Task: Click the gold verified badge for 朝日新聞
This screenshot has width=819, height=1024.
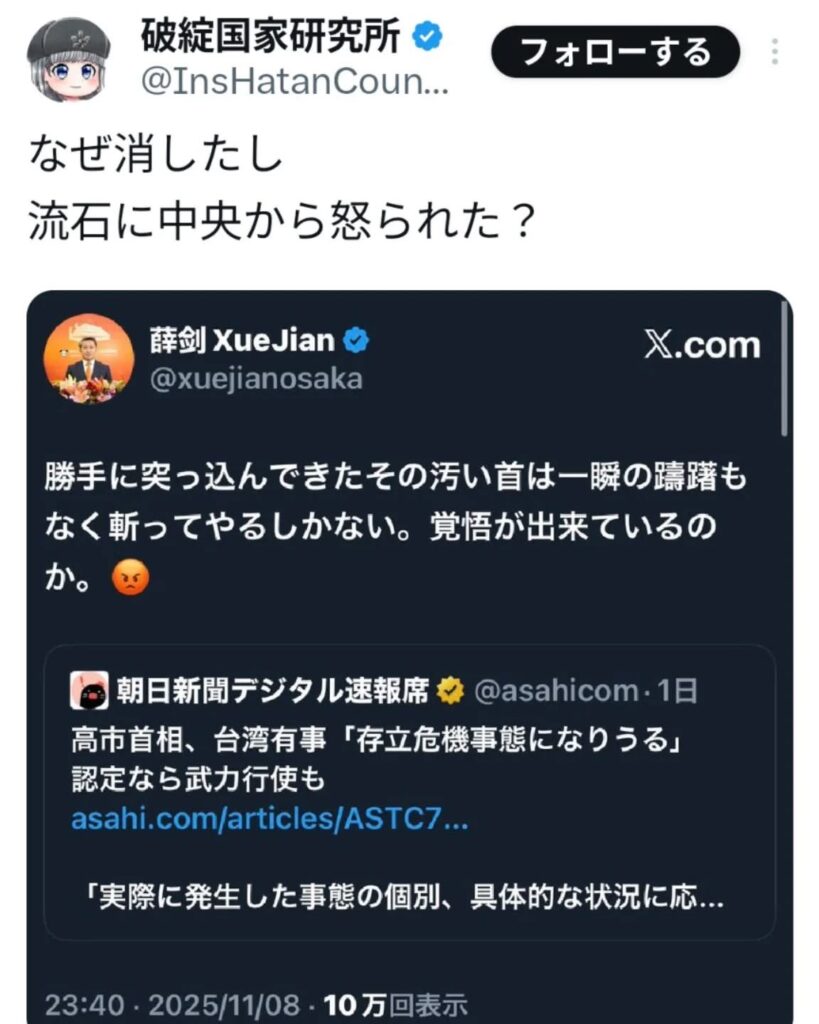Action: click(x=450, y=690)
